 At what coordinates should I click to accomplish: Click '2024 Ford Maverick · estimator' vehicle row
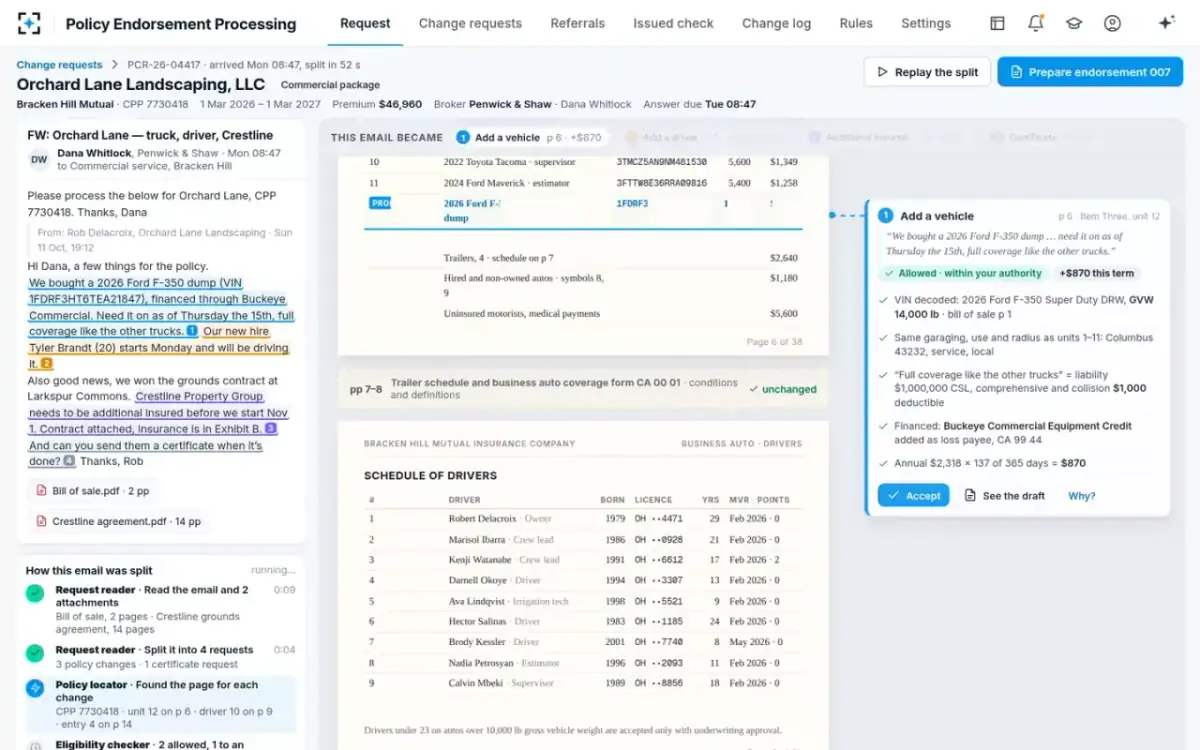click(583, 183)
